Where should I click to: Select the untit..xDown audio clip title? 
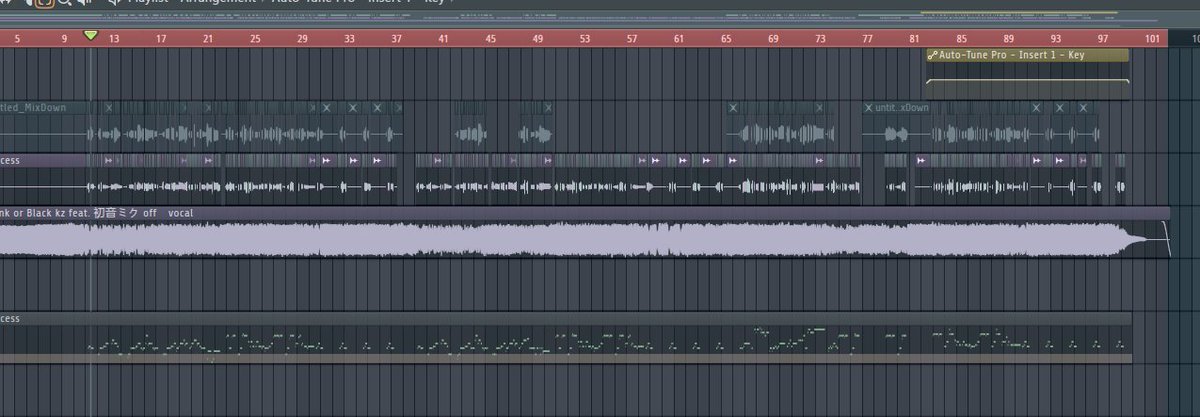coord(902,107)
